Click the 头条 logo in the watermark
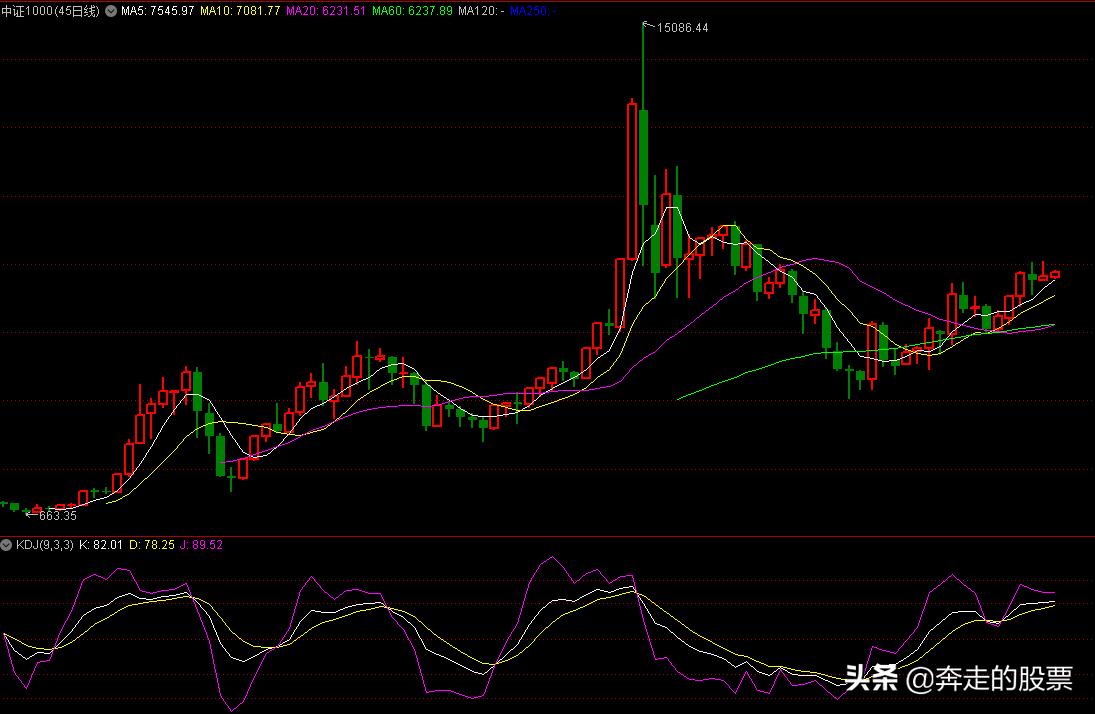Screen dimensions: 1095x714 click(x=871, y=679)
